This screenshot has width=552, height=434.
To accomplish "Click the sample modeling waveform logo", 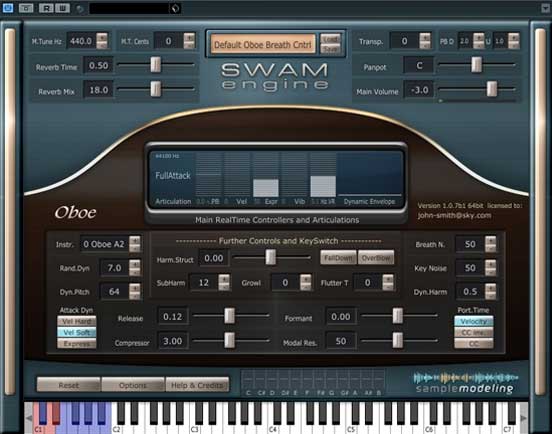I will [465, 383].
